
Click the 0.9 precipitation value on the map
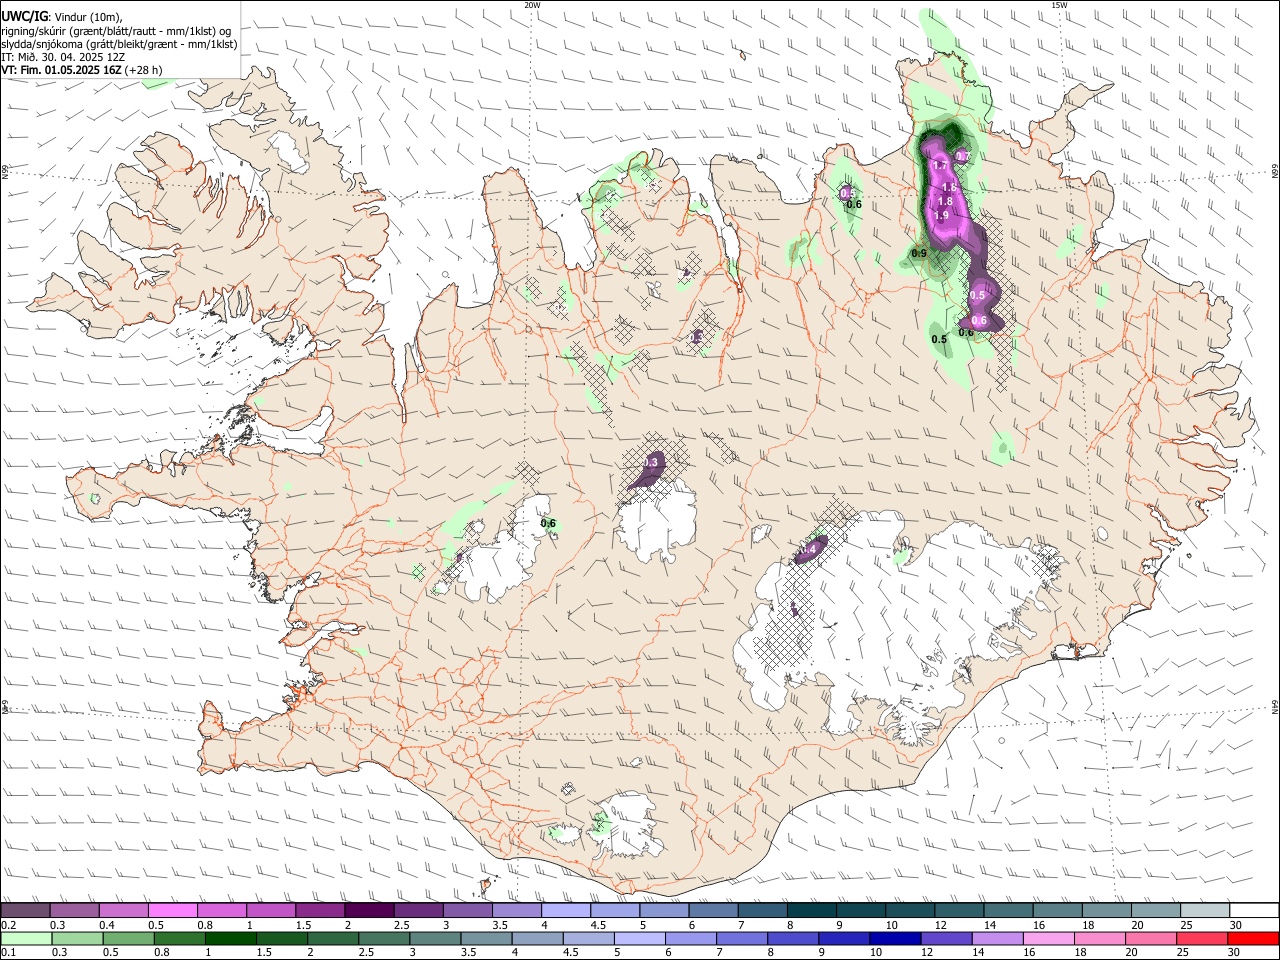(919, 254)
